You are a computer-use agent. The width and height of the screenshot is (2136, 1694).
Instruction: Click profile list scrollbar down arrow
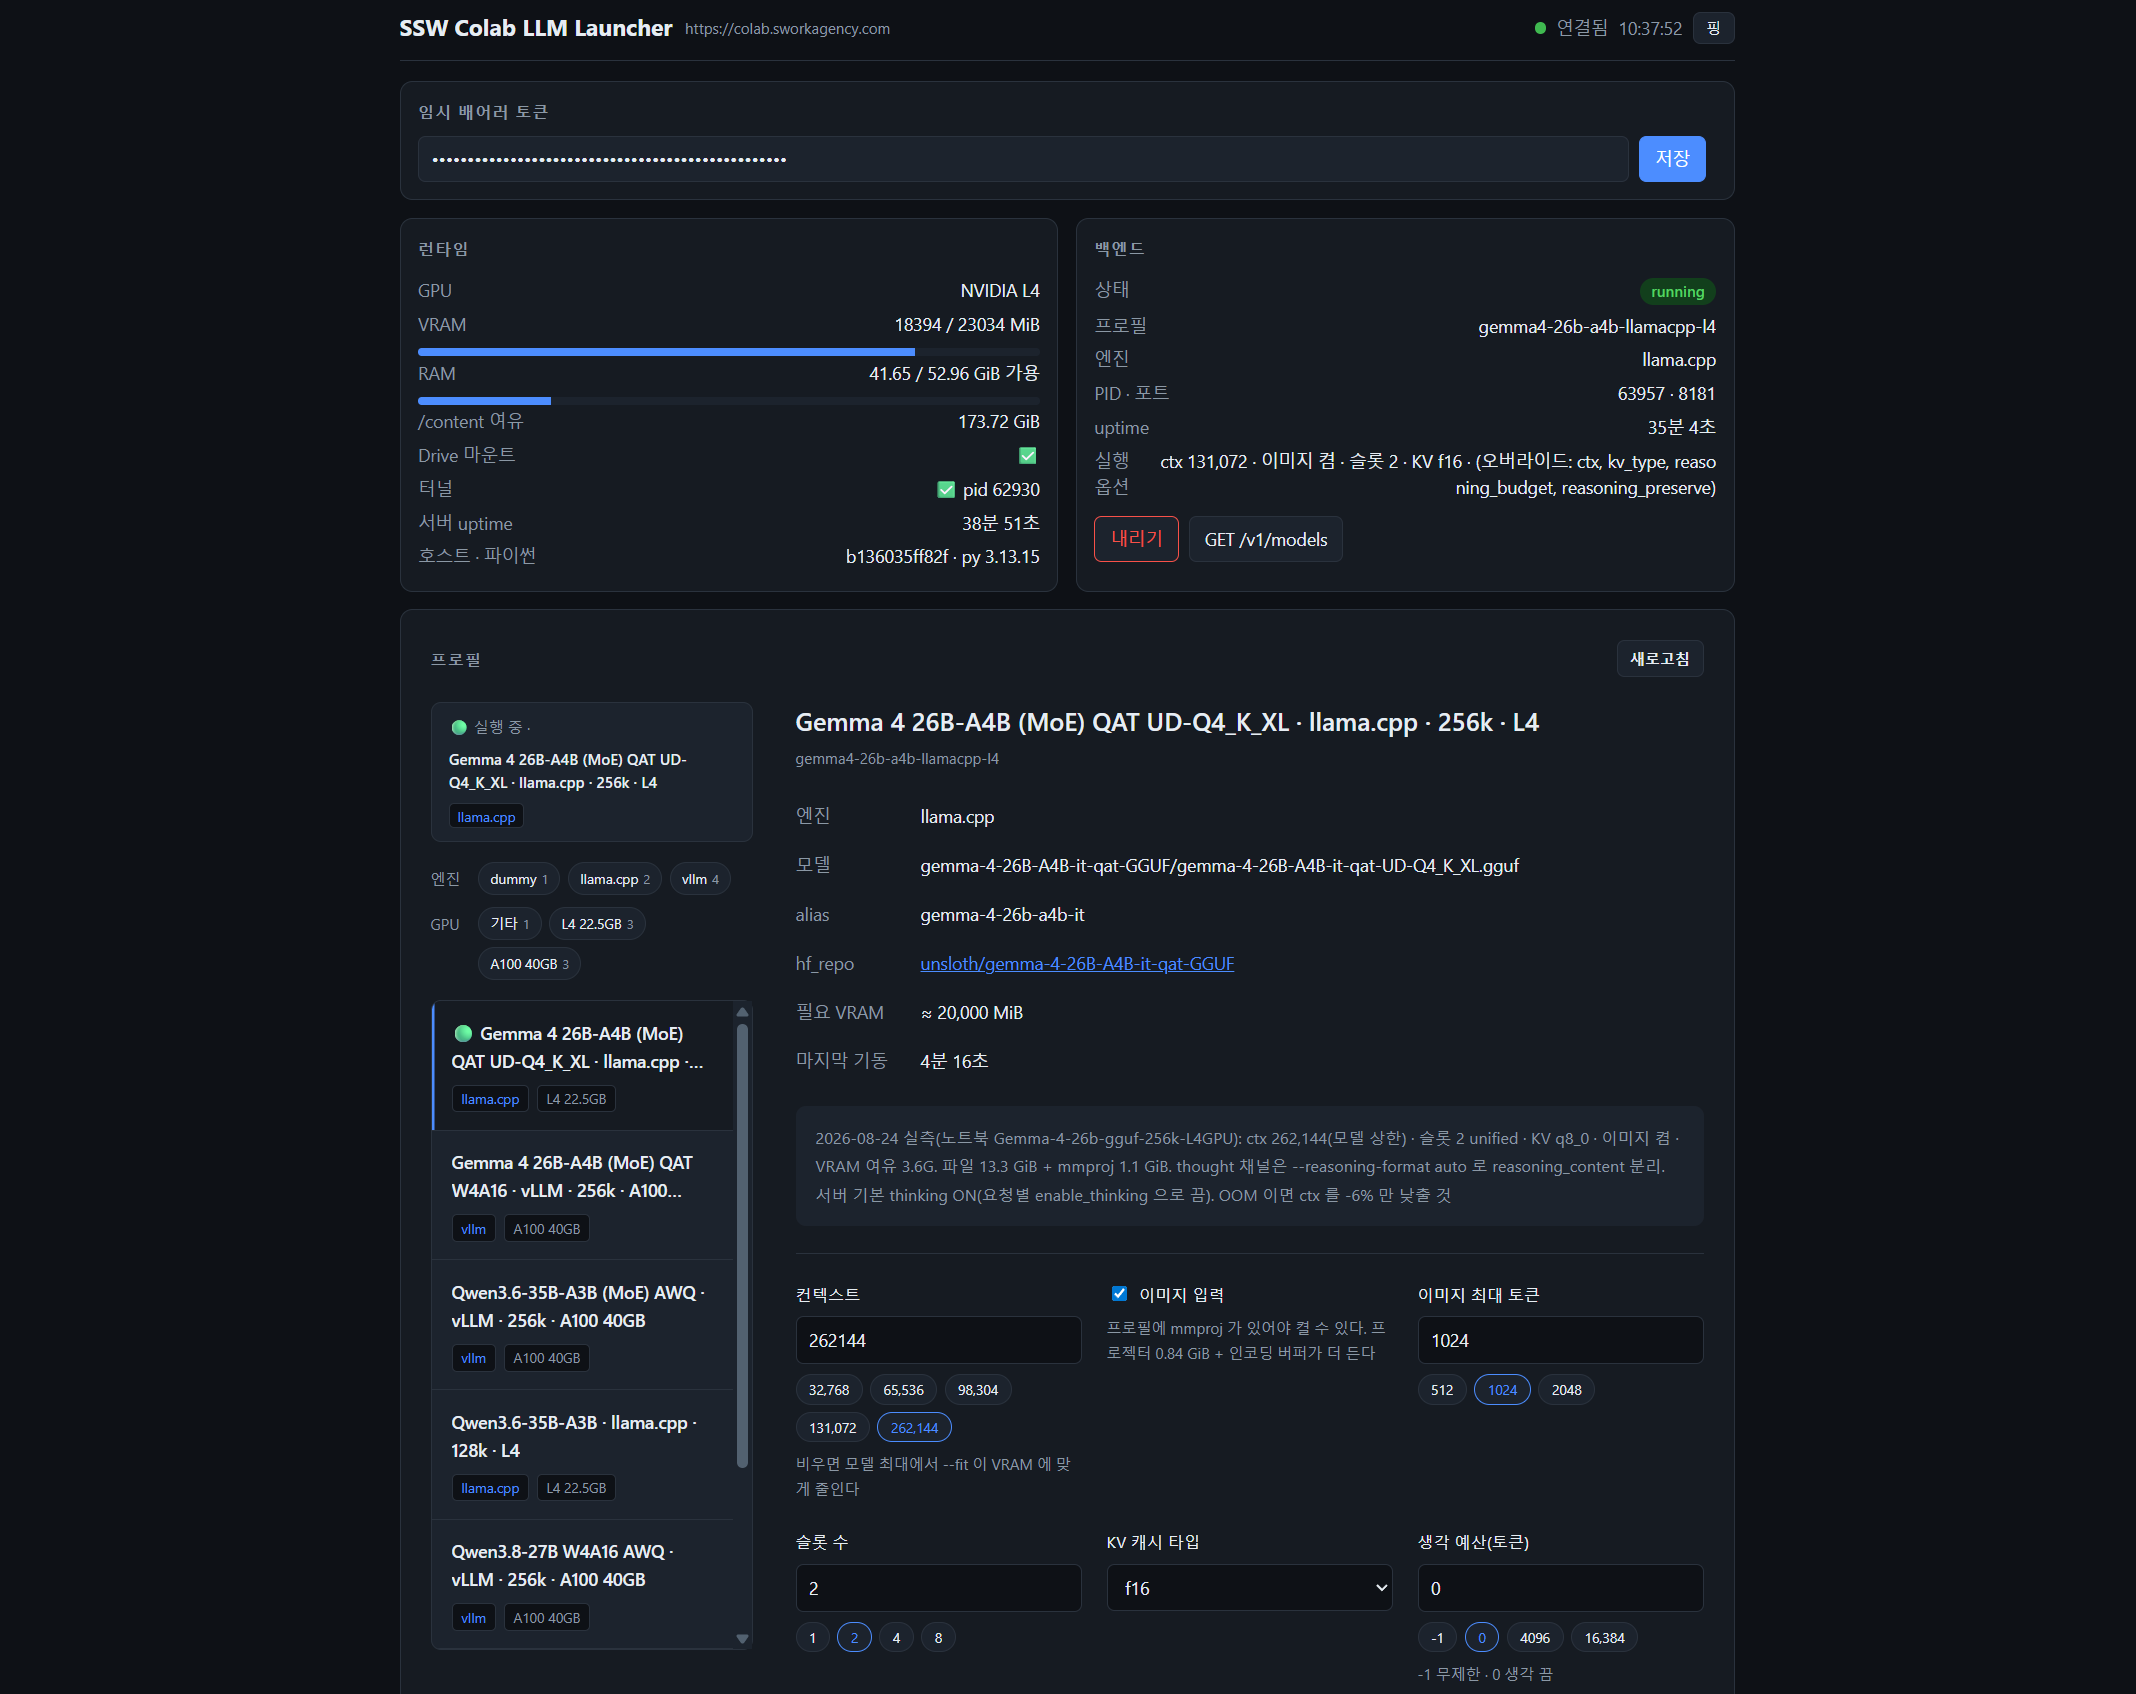pos(742,1639)
